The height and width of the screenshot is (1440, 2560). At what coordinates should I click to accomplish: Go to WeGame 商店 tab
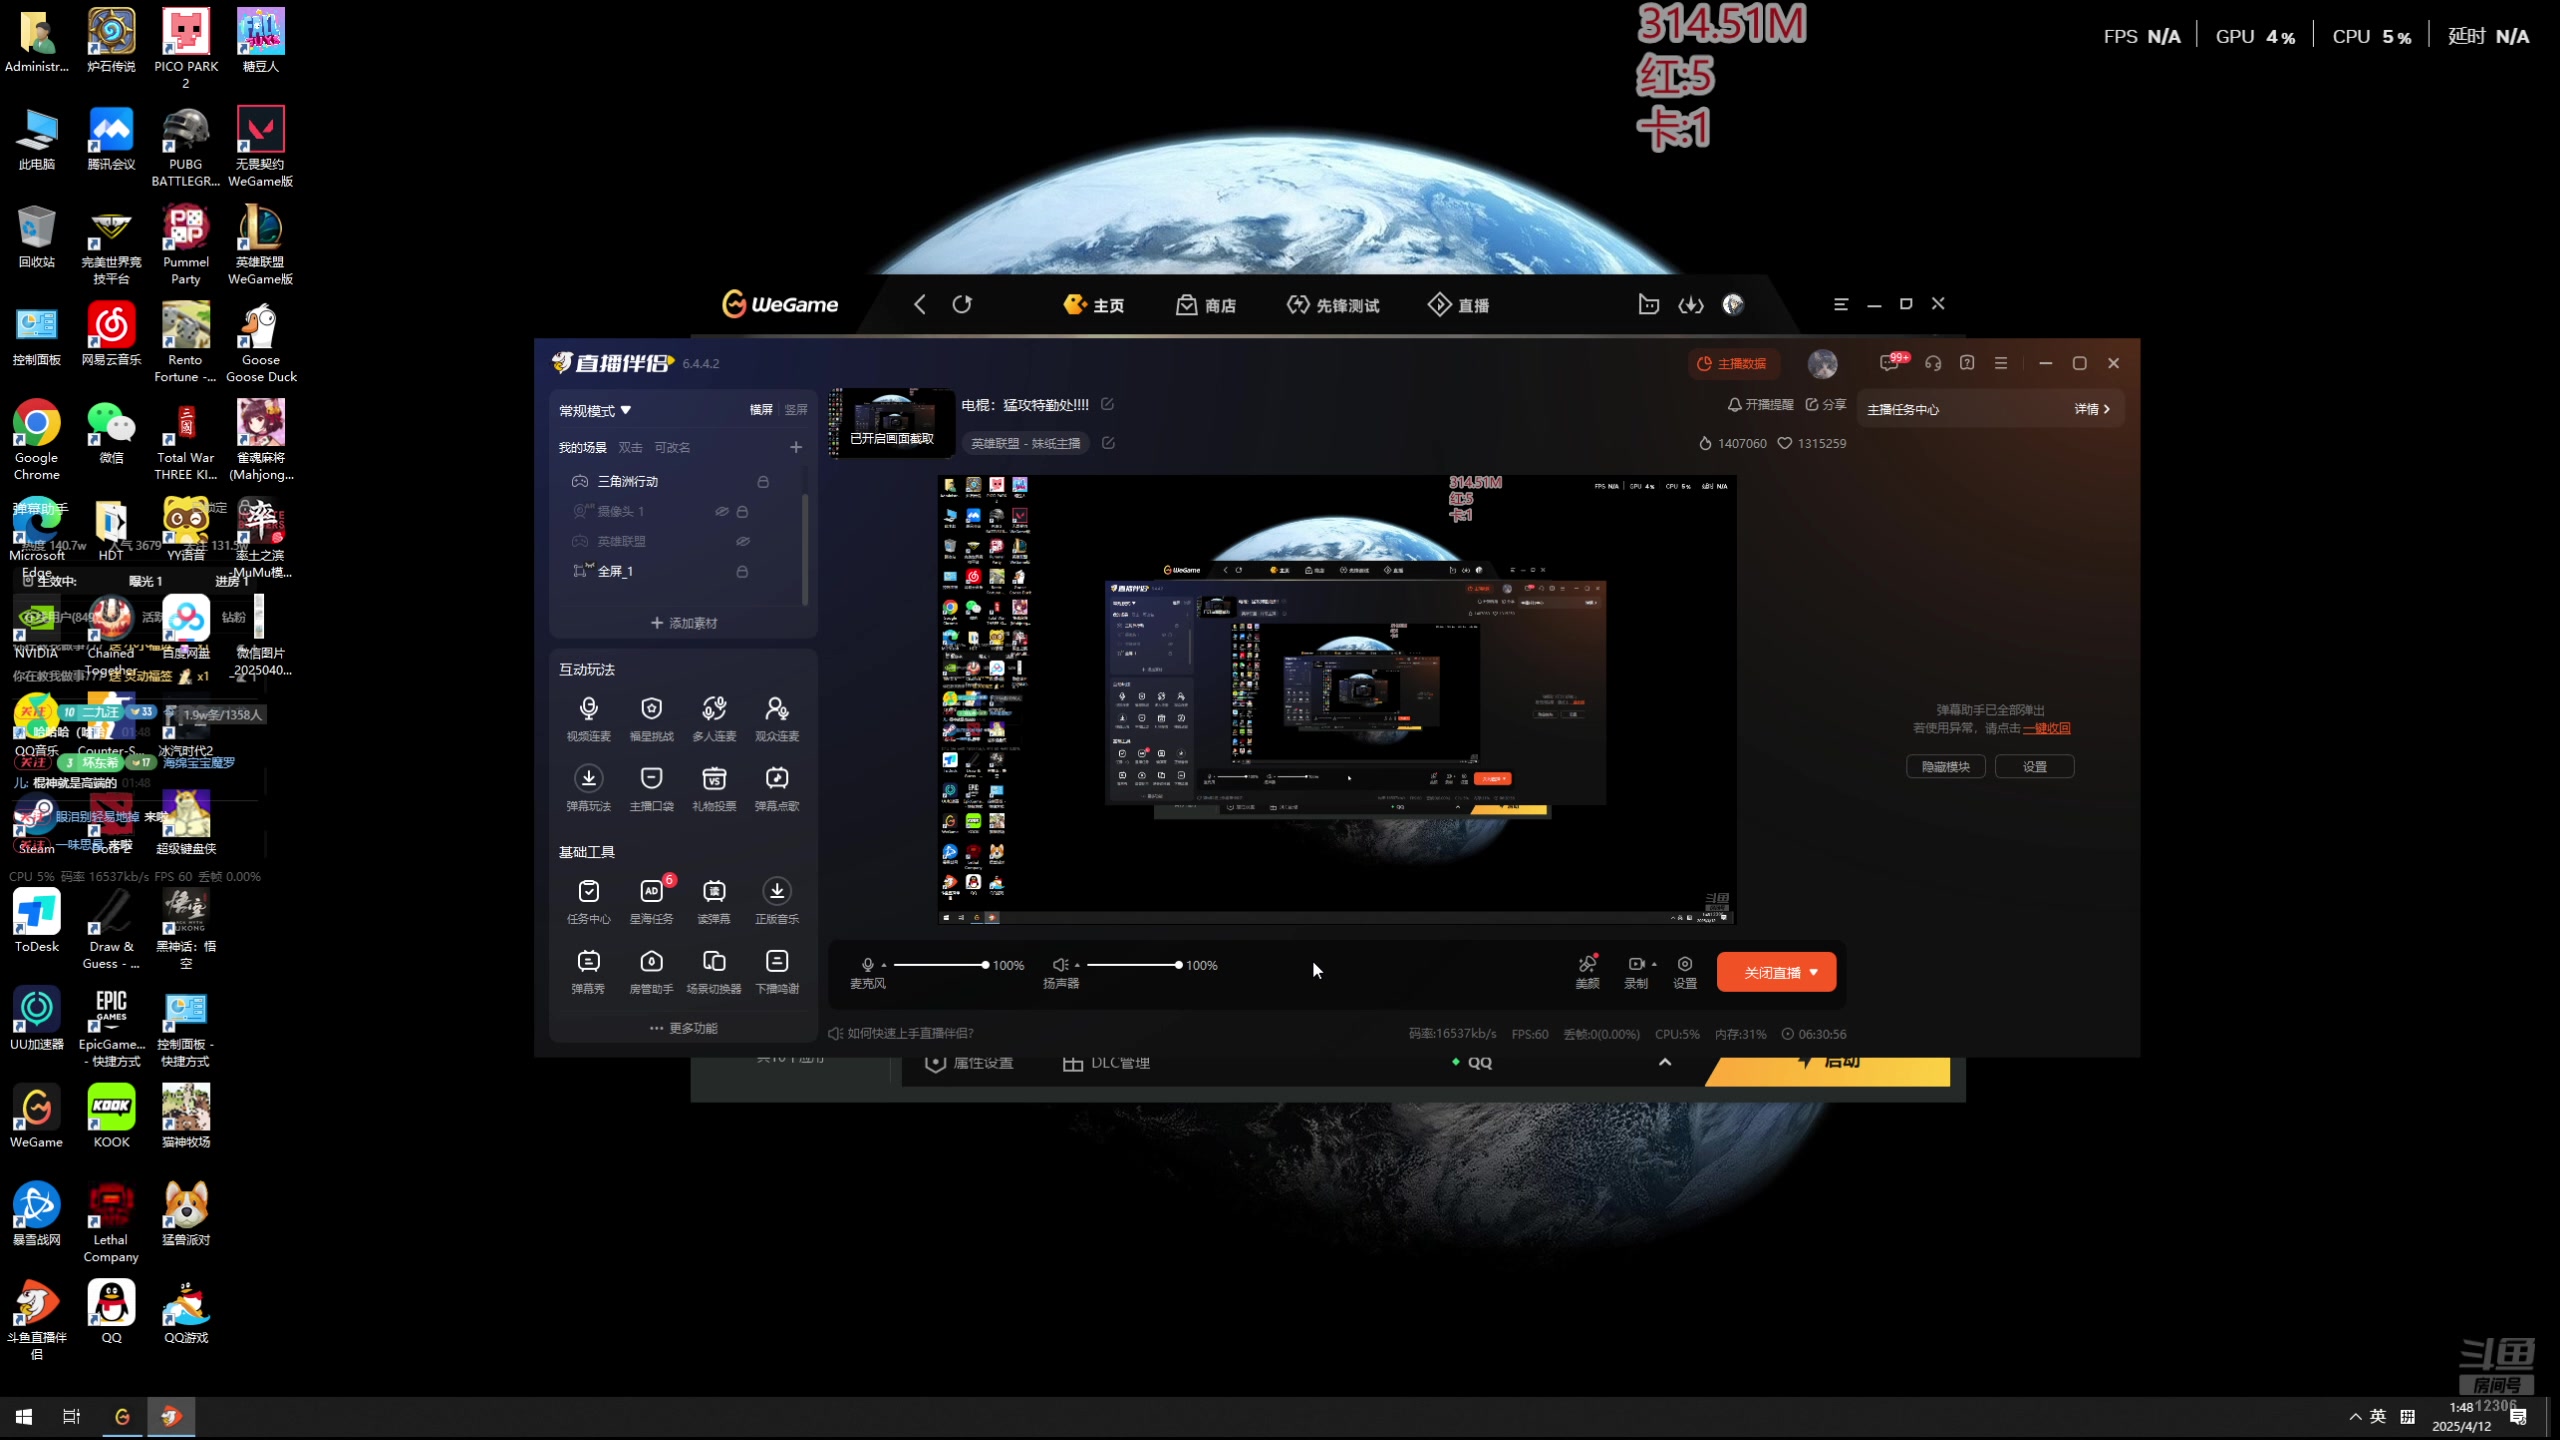[1206, 305]
